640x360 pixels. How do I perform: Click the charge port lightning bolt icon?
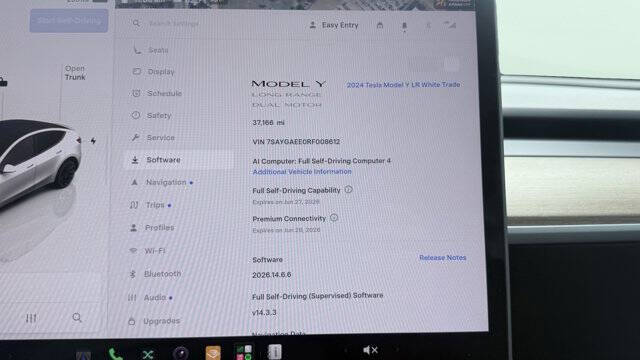(93, 141)
